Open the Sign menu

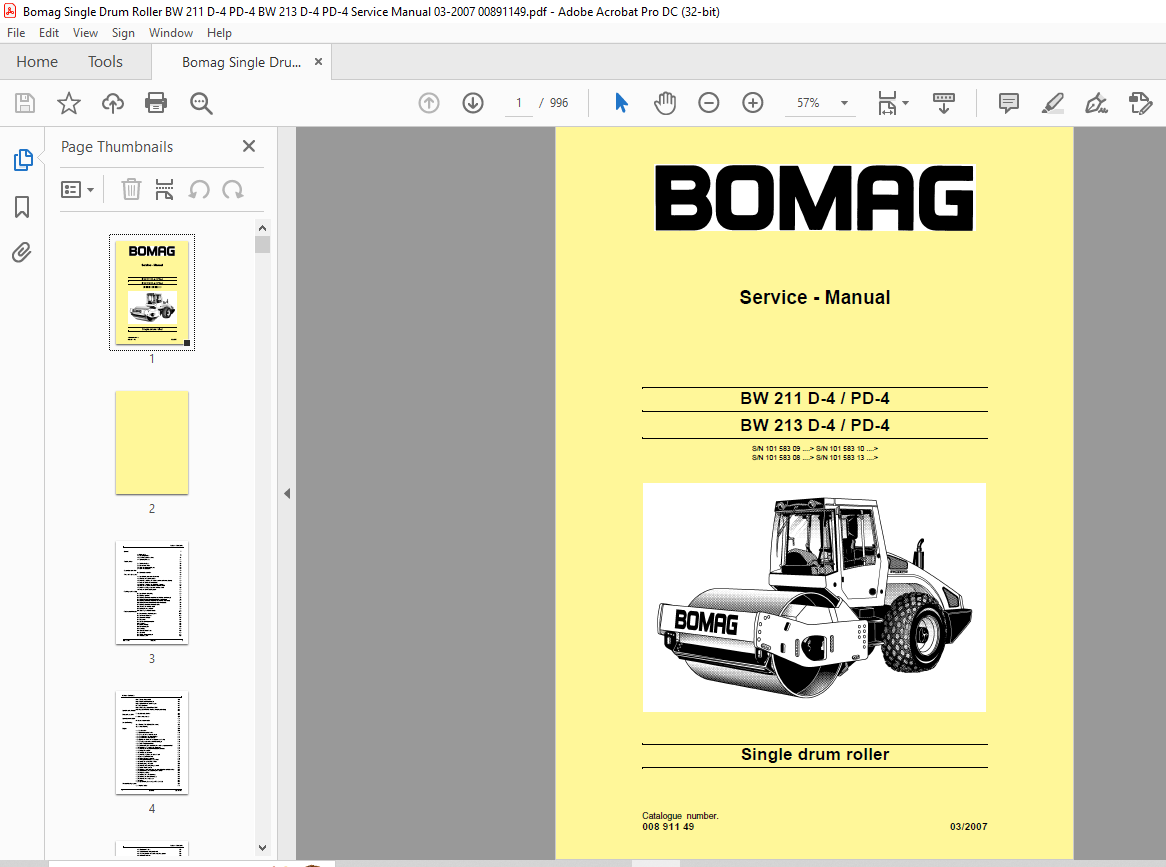(x=123, y=33)
